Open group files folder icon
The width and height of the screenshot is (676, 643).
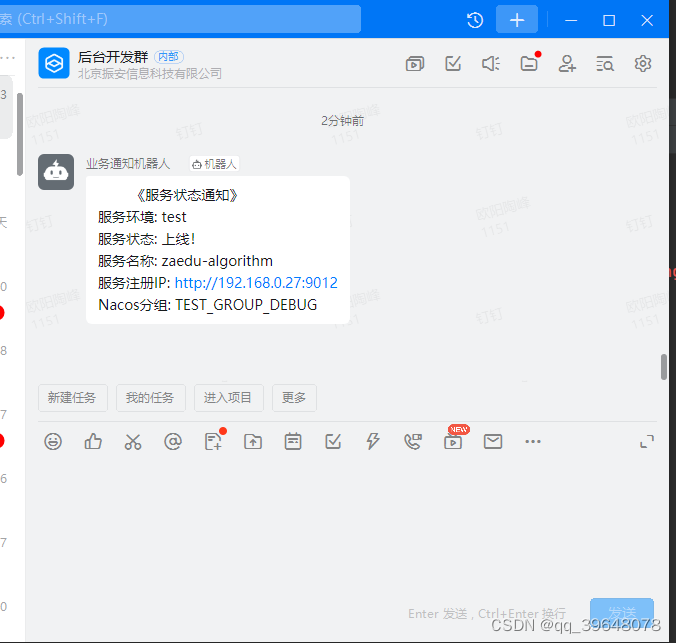pos(529,64)
